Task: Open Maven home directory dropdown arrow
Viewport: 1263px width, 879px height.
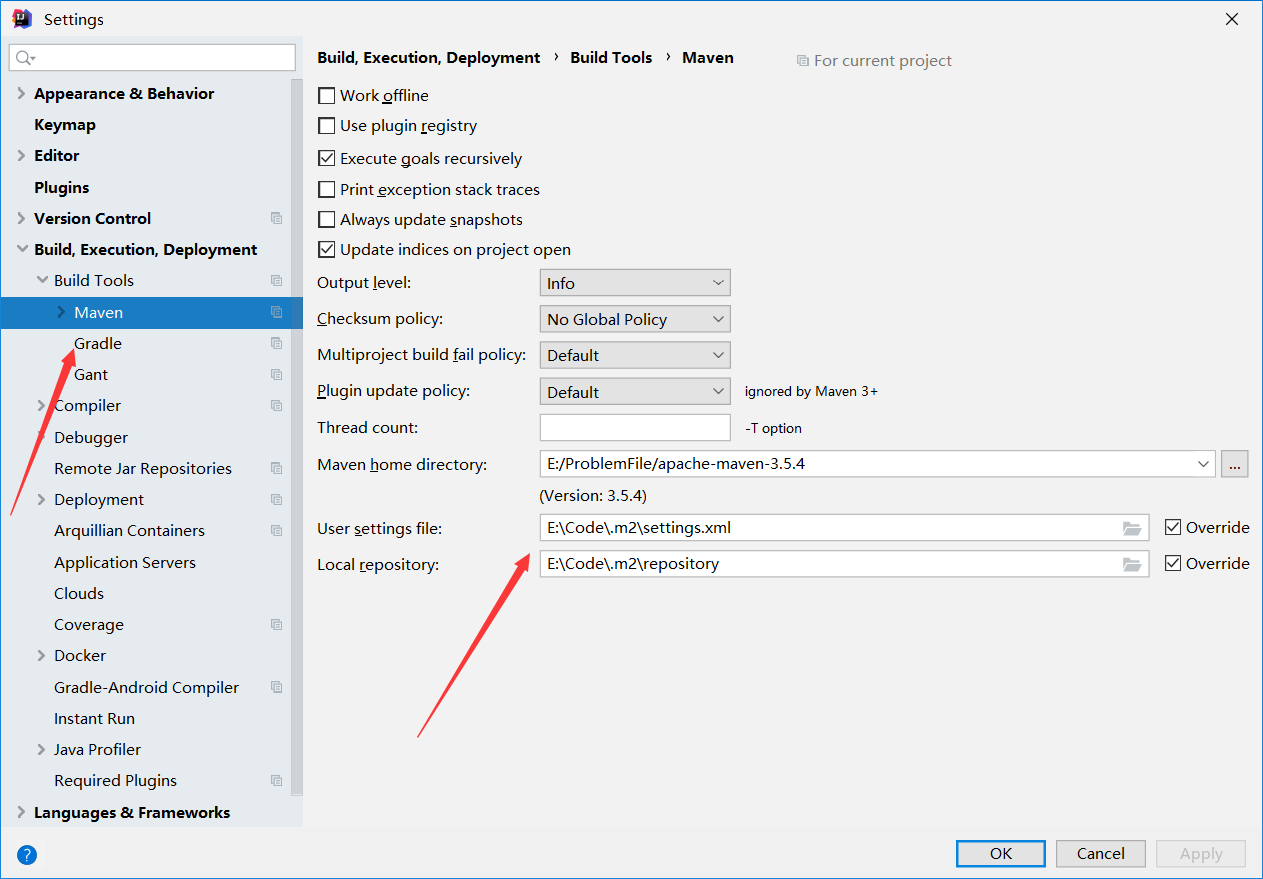Action: point(1203,464)
